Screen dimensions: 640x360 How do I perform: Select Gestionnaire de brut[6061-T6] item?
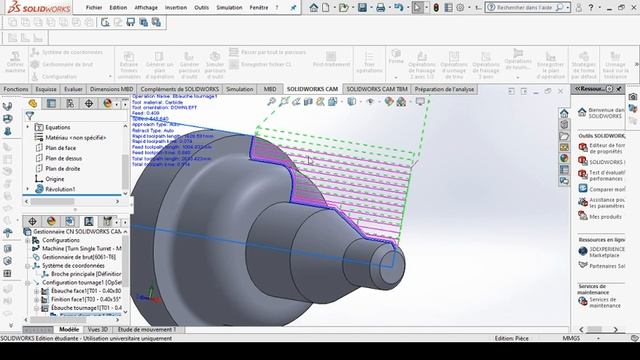tap(79, 257)
